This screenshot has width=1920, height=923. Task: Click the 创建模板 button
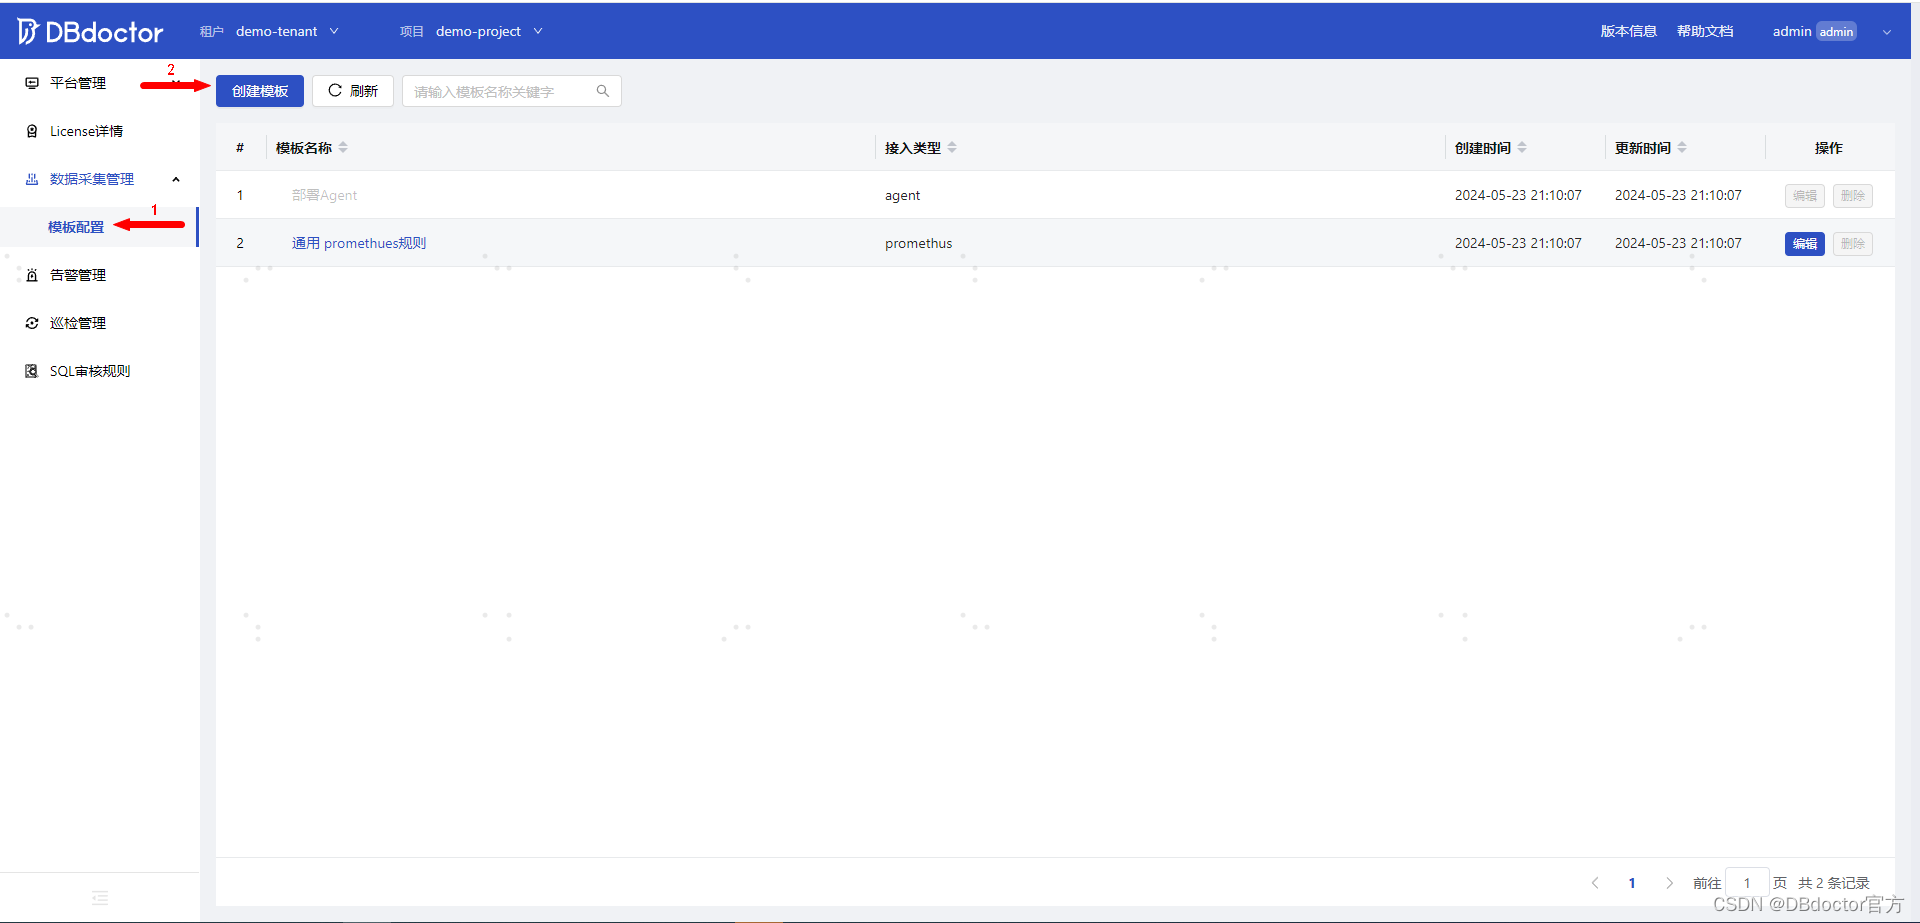point(260,91)
